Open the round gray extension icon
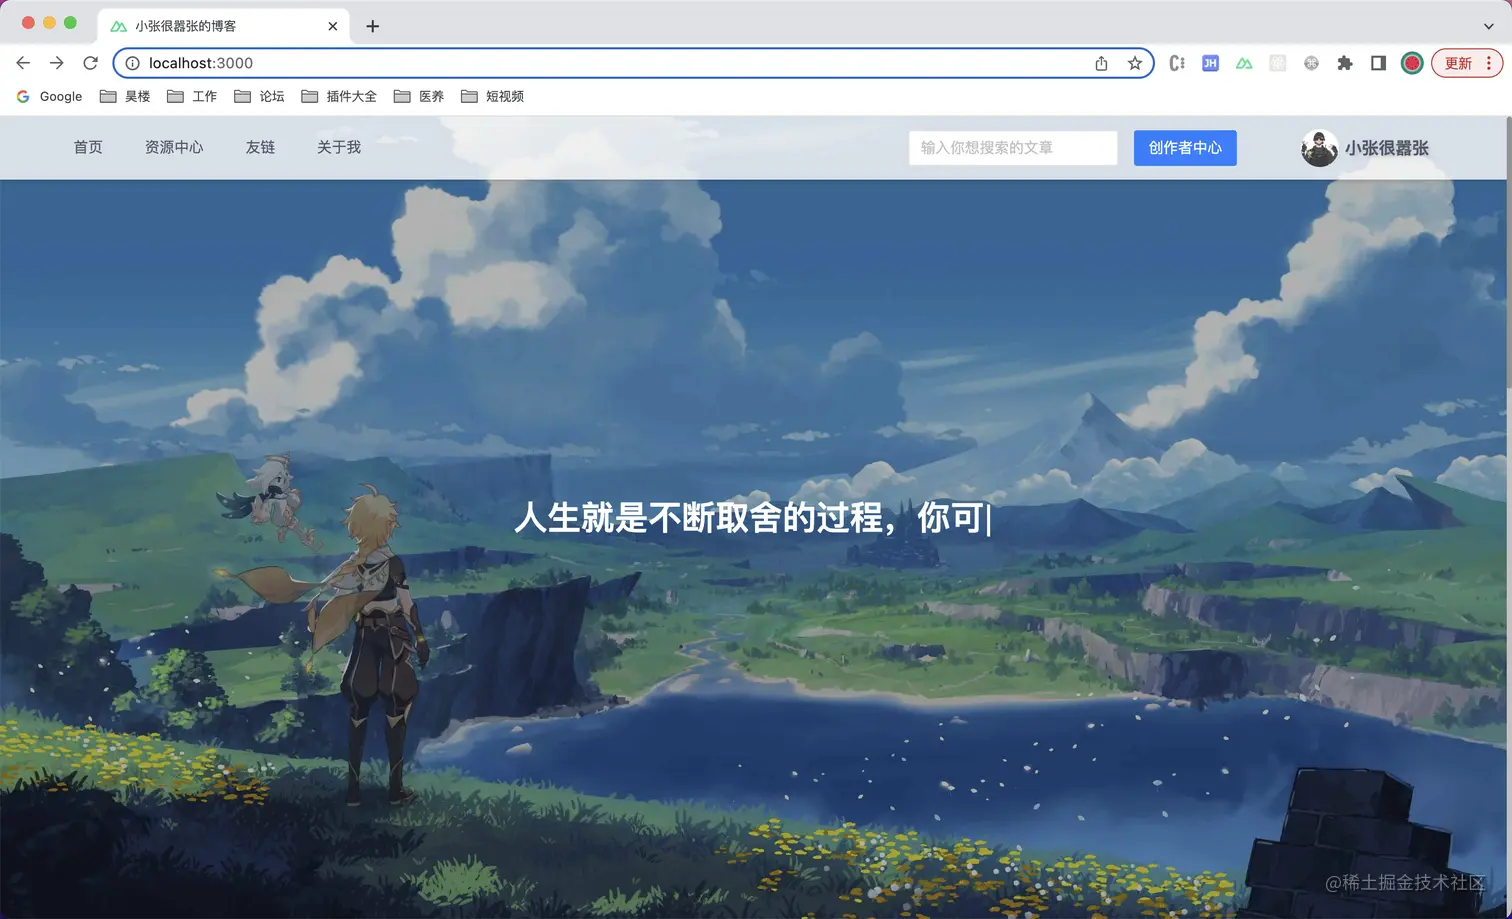This screenshot has height=919, width=1512. click(1311, 63)
